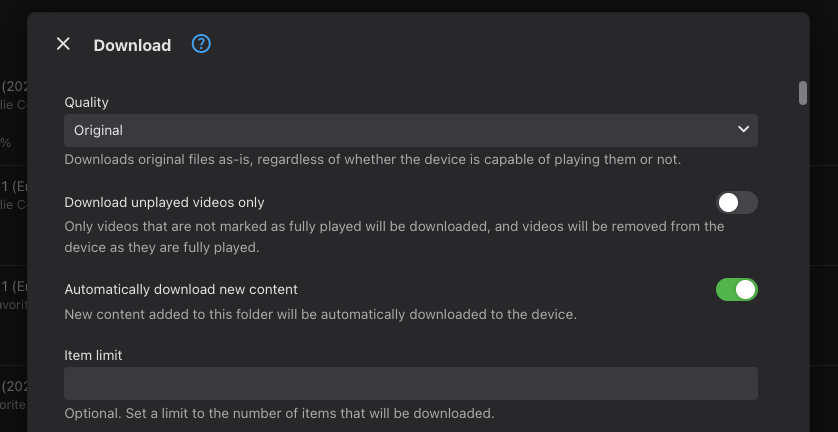
Task: Click the Download dialog title text
Action: coord(132,45)
